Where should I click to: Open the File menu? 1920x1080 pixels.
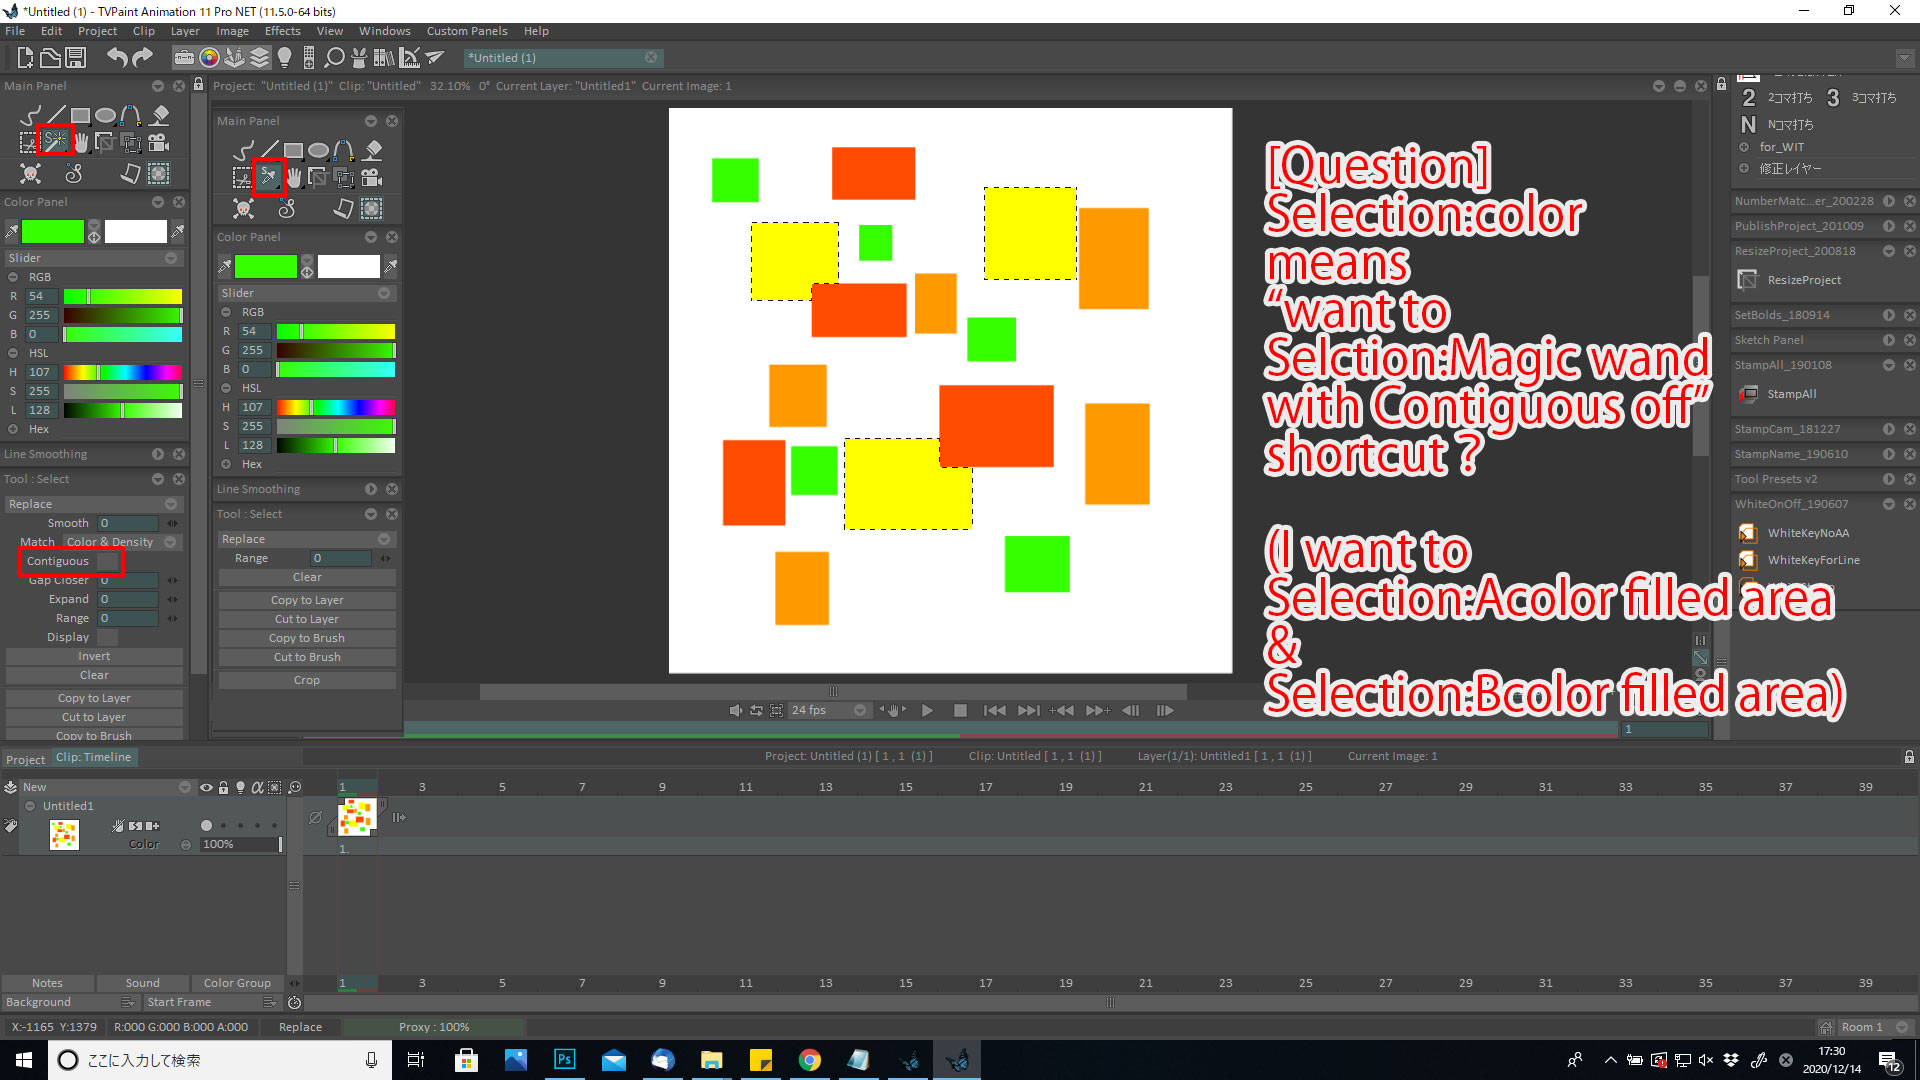(x=15, y=31)
